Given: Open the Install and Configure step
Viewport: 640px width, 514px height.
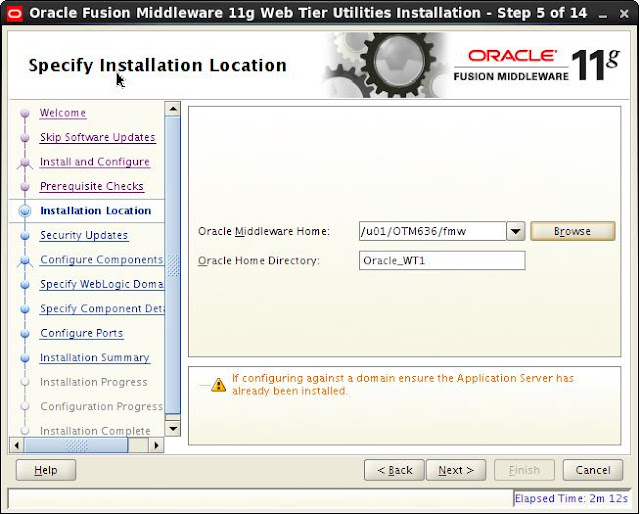Looking at the screenshot, I should [x=95, y=162].
